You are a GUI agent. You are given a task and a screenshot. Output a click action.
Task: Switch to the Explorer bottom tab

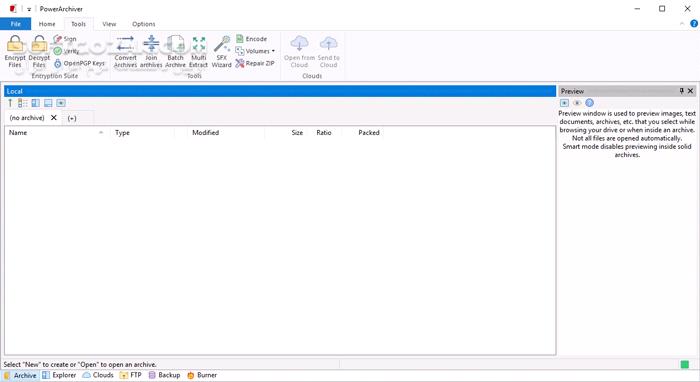tap(59, 375)
